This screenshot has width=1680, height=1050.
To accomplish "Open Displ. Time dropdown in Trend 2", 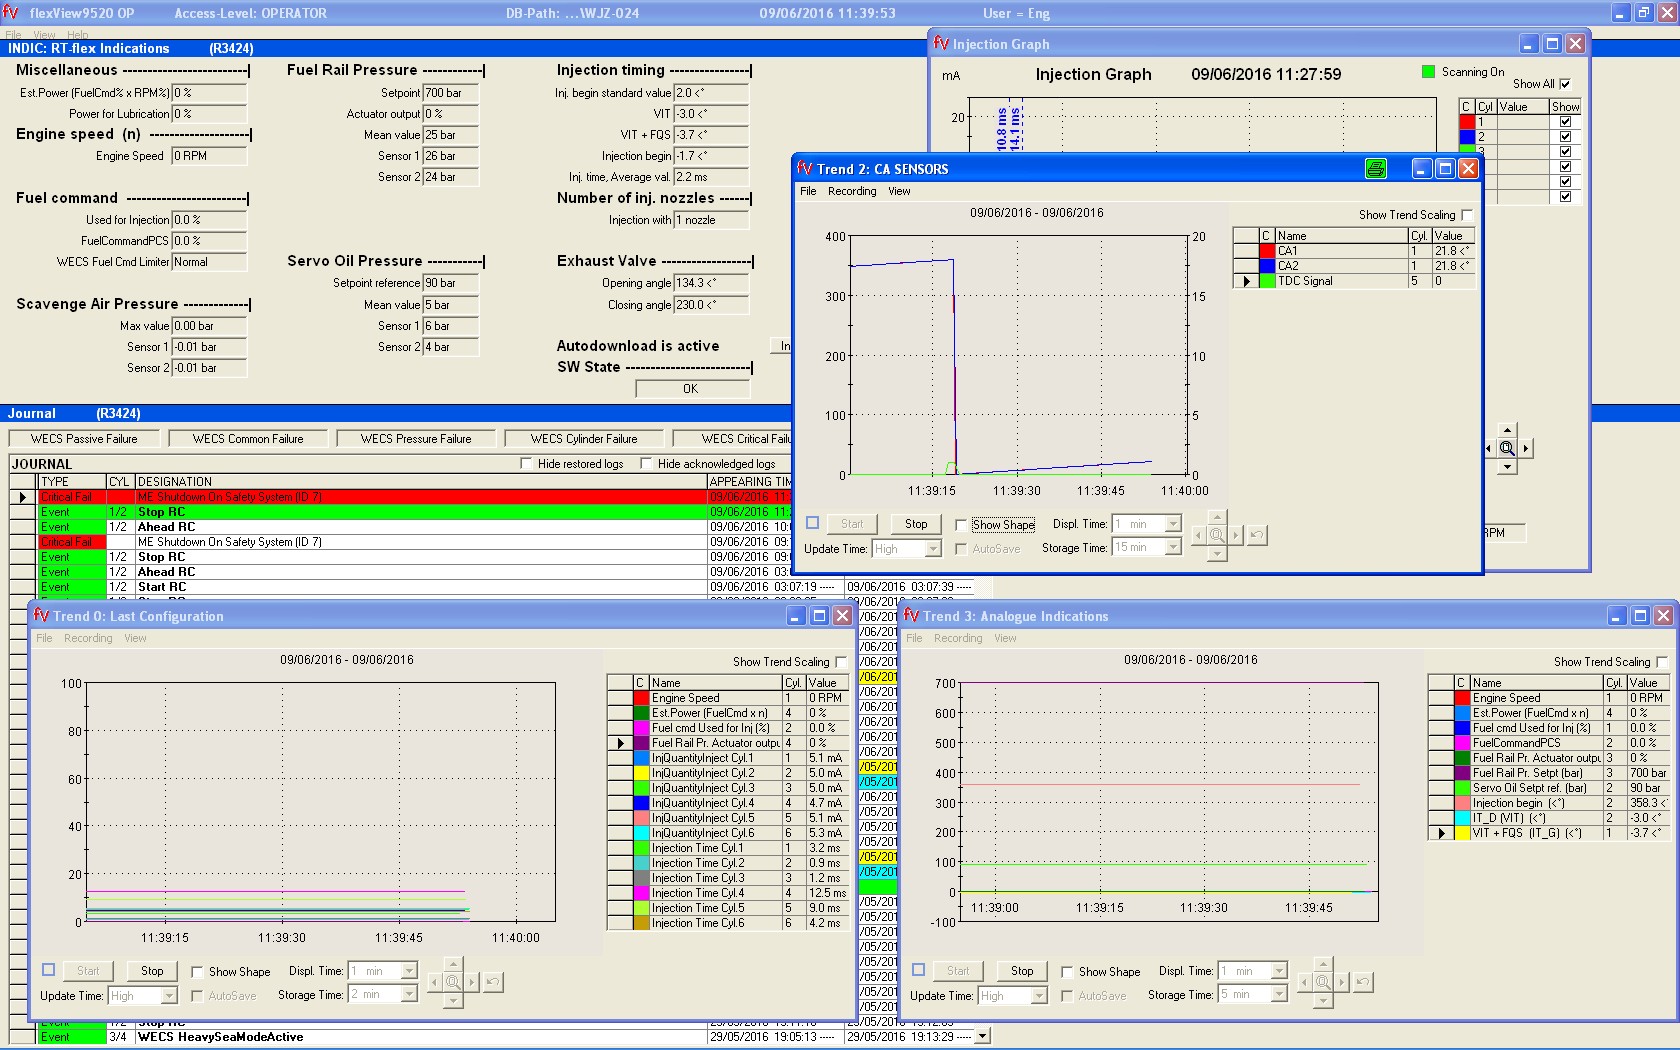I will [x=1173, y=524].
